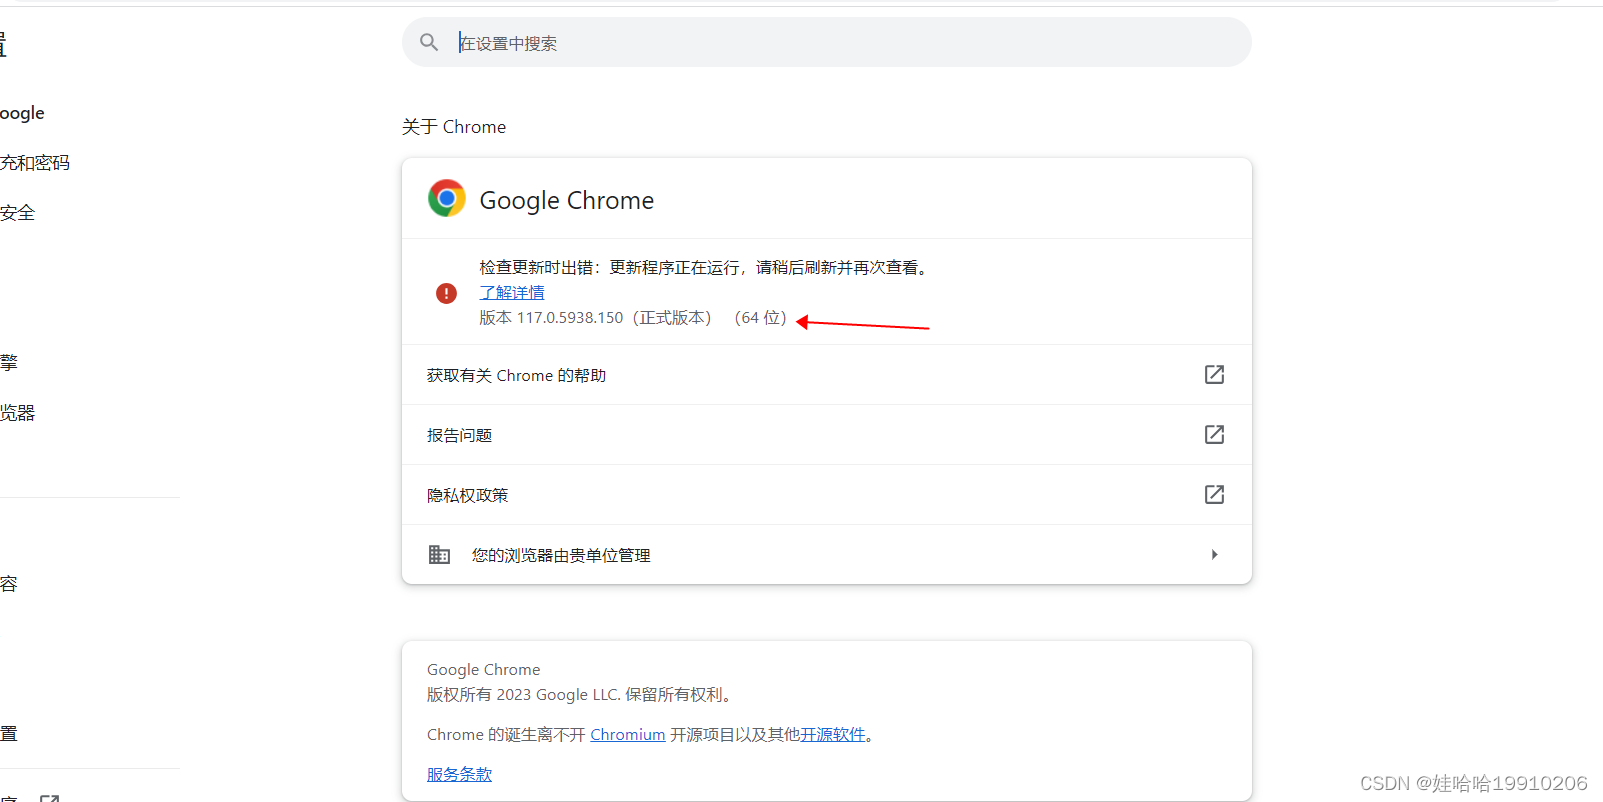
Task: Click the (64 位) text
Action: coord(761,318)
